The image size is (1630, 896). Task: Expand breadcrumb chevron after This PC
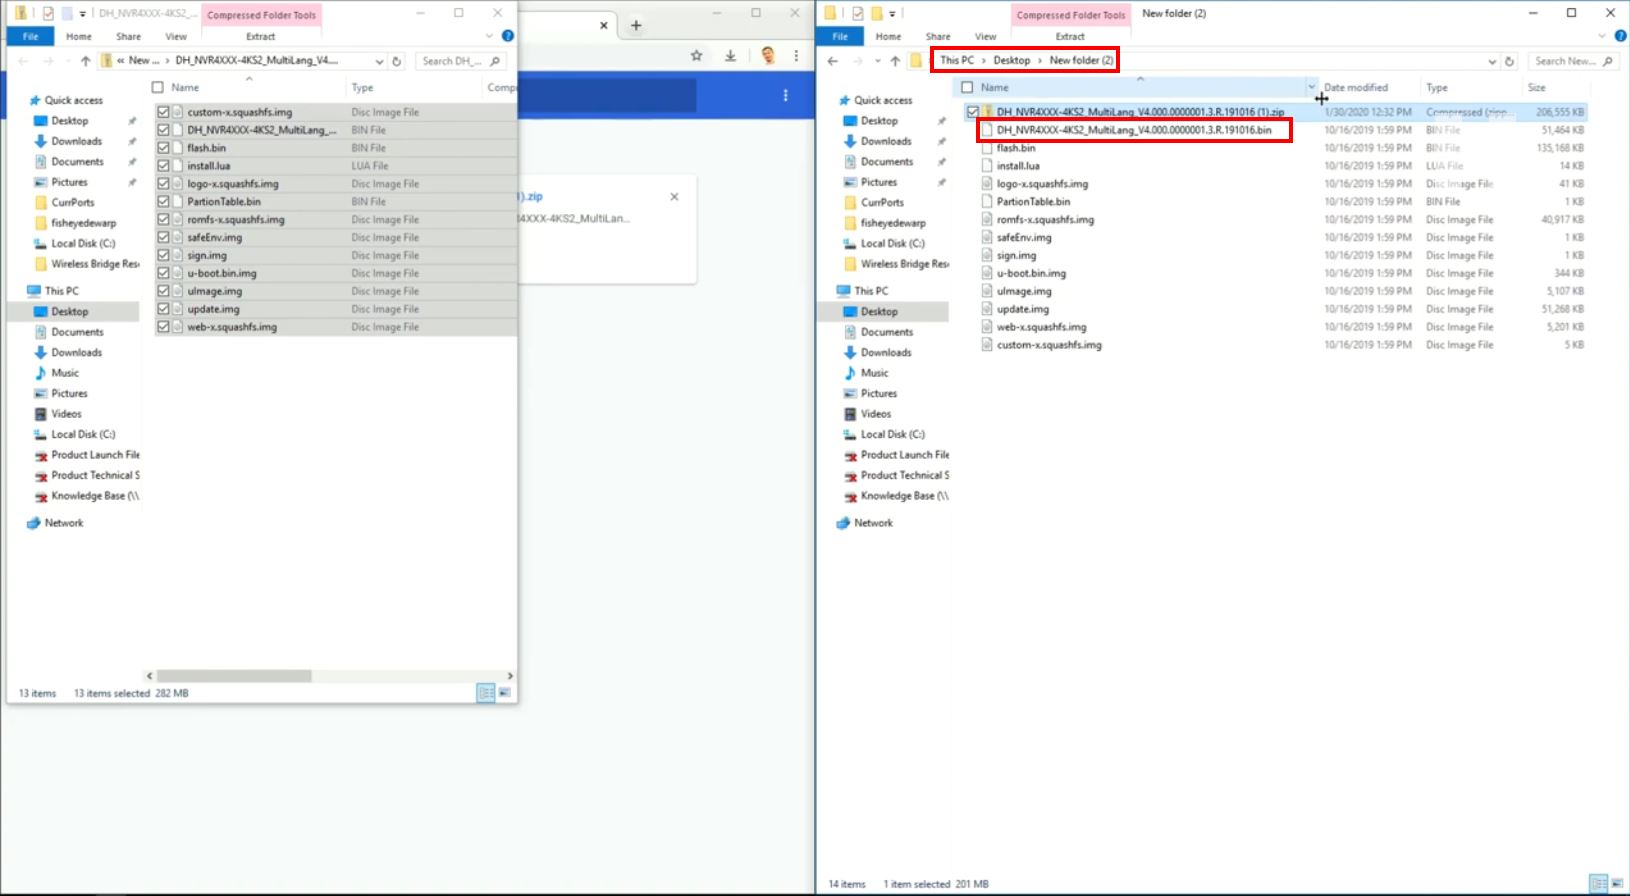point(983,61)
